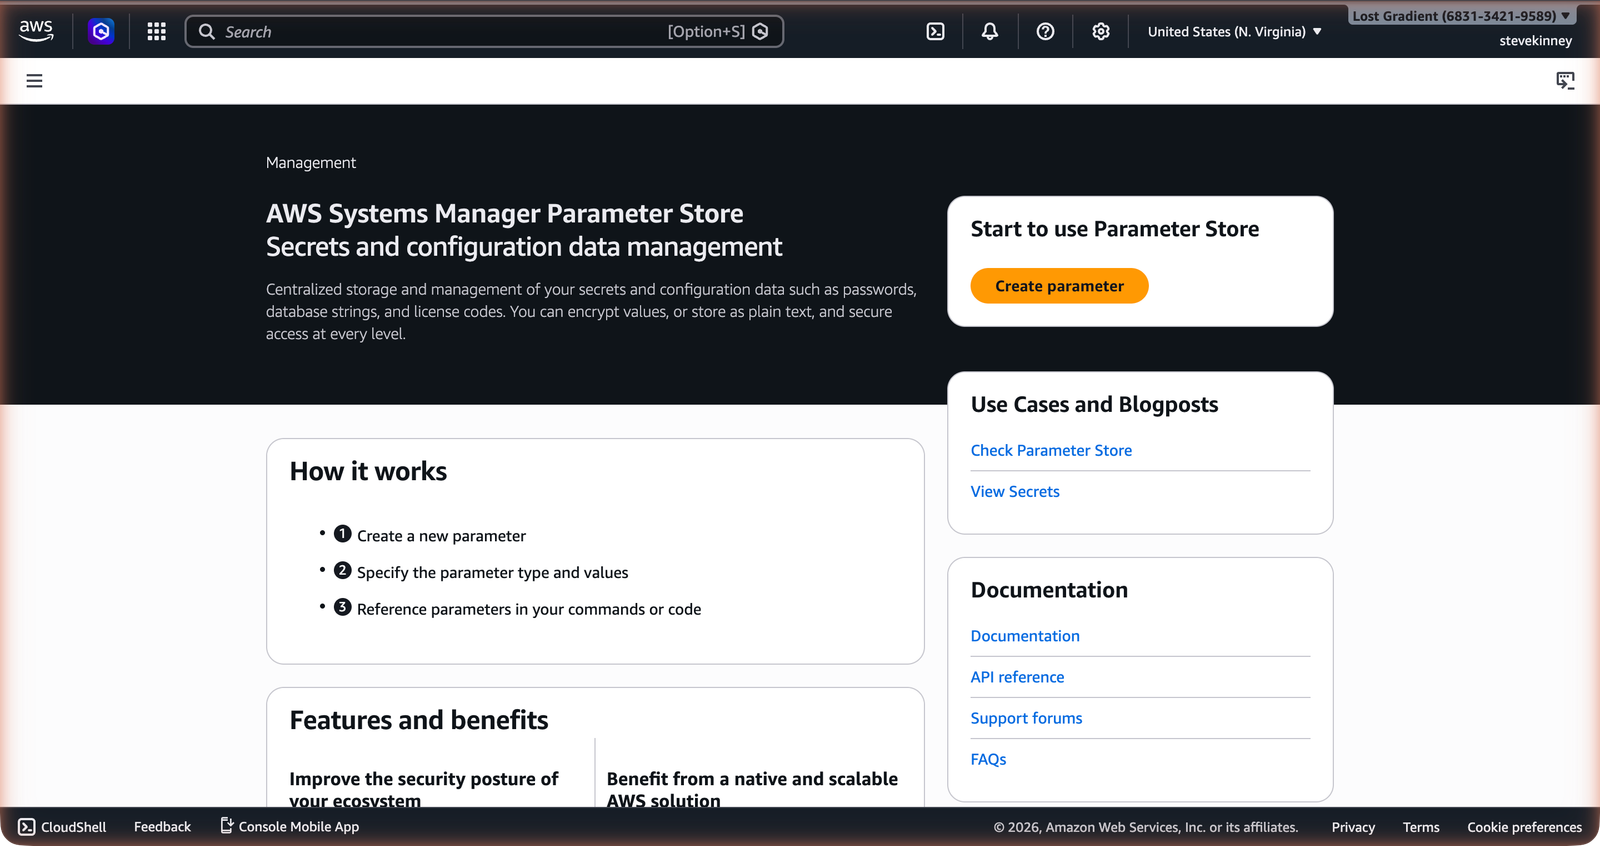Viewport: 1600px width, 846px height.
Task: Open the AWS home logo
Action: 36,31
